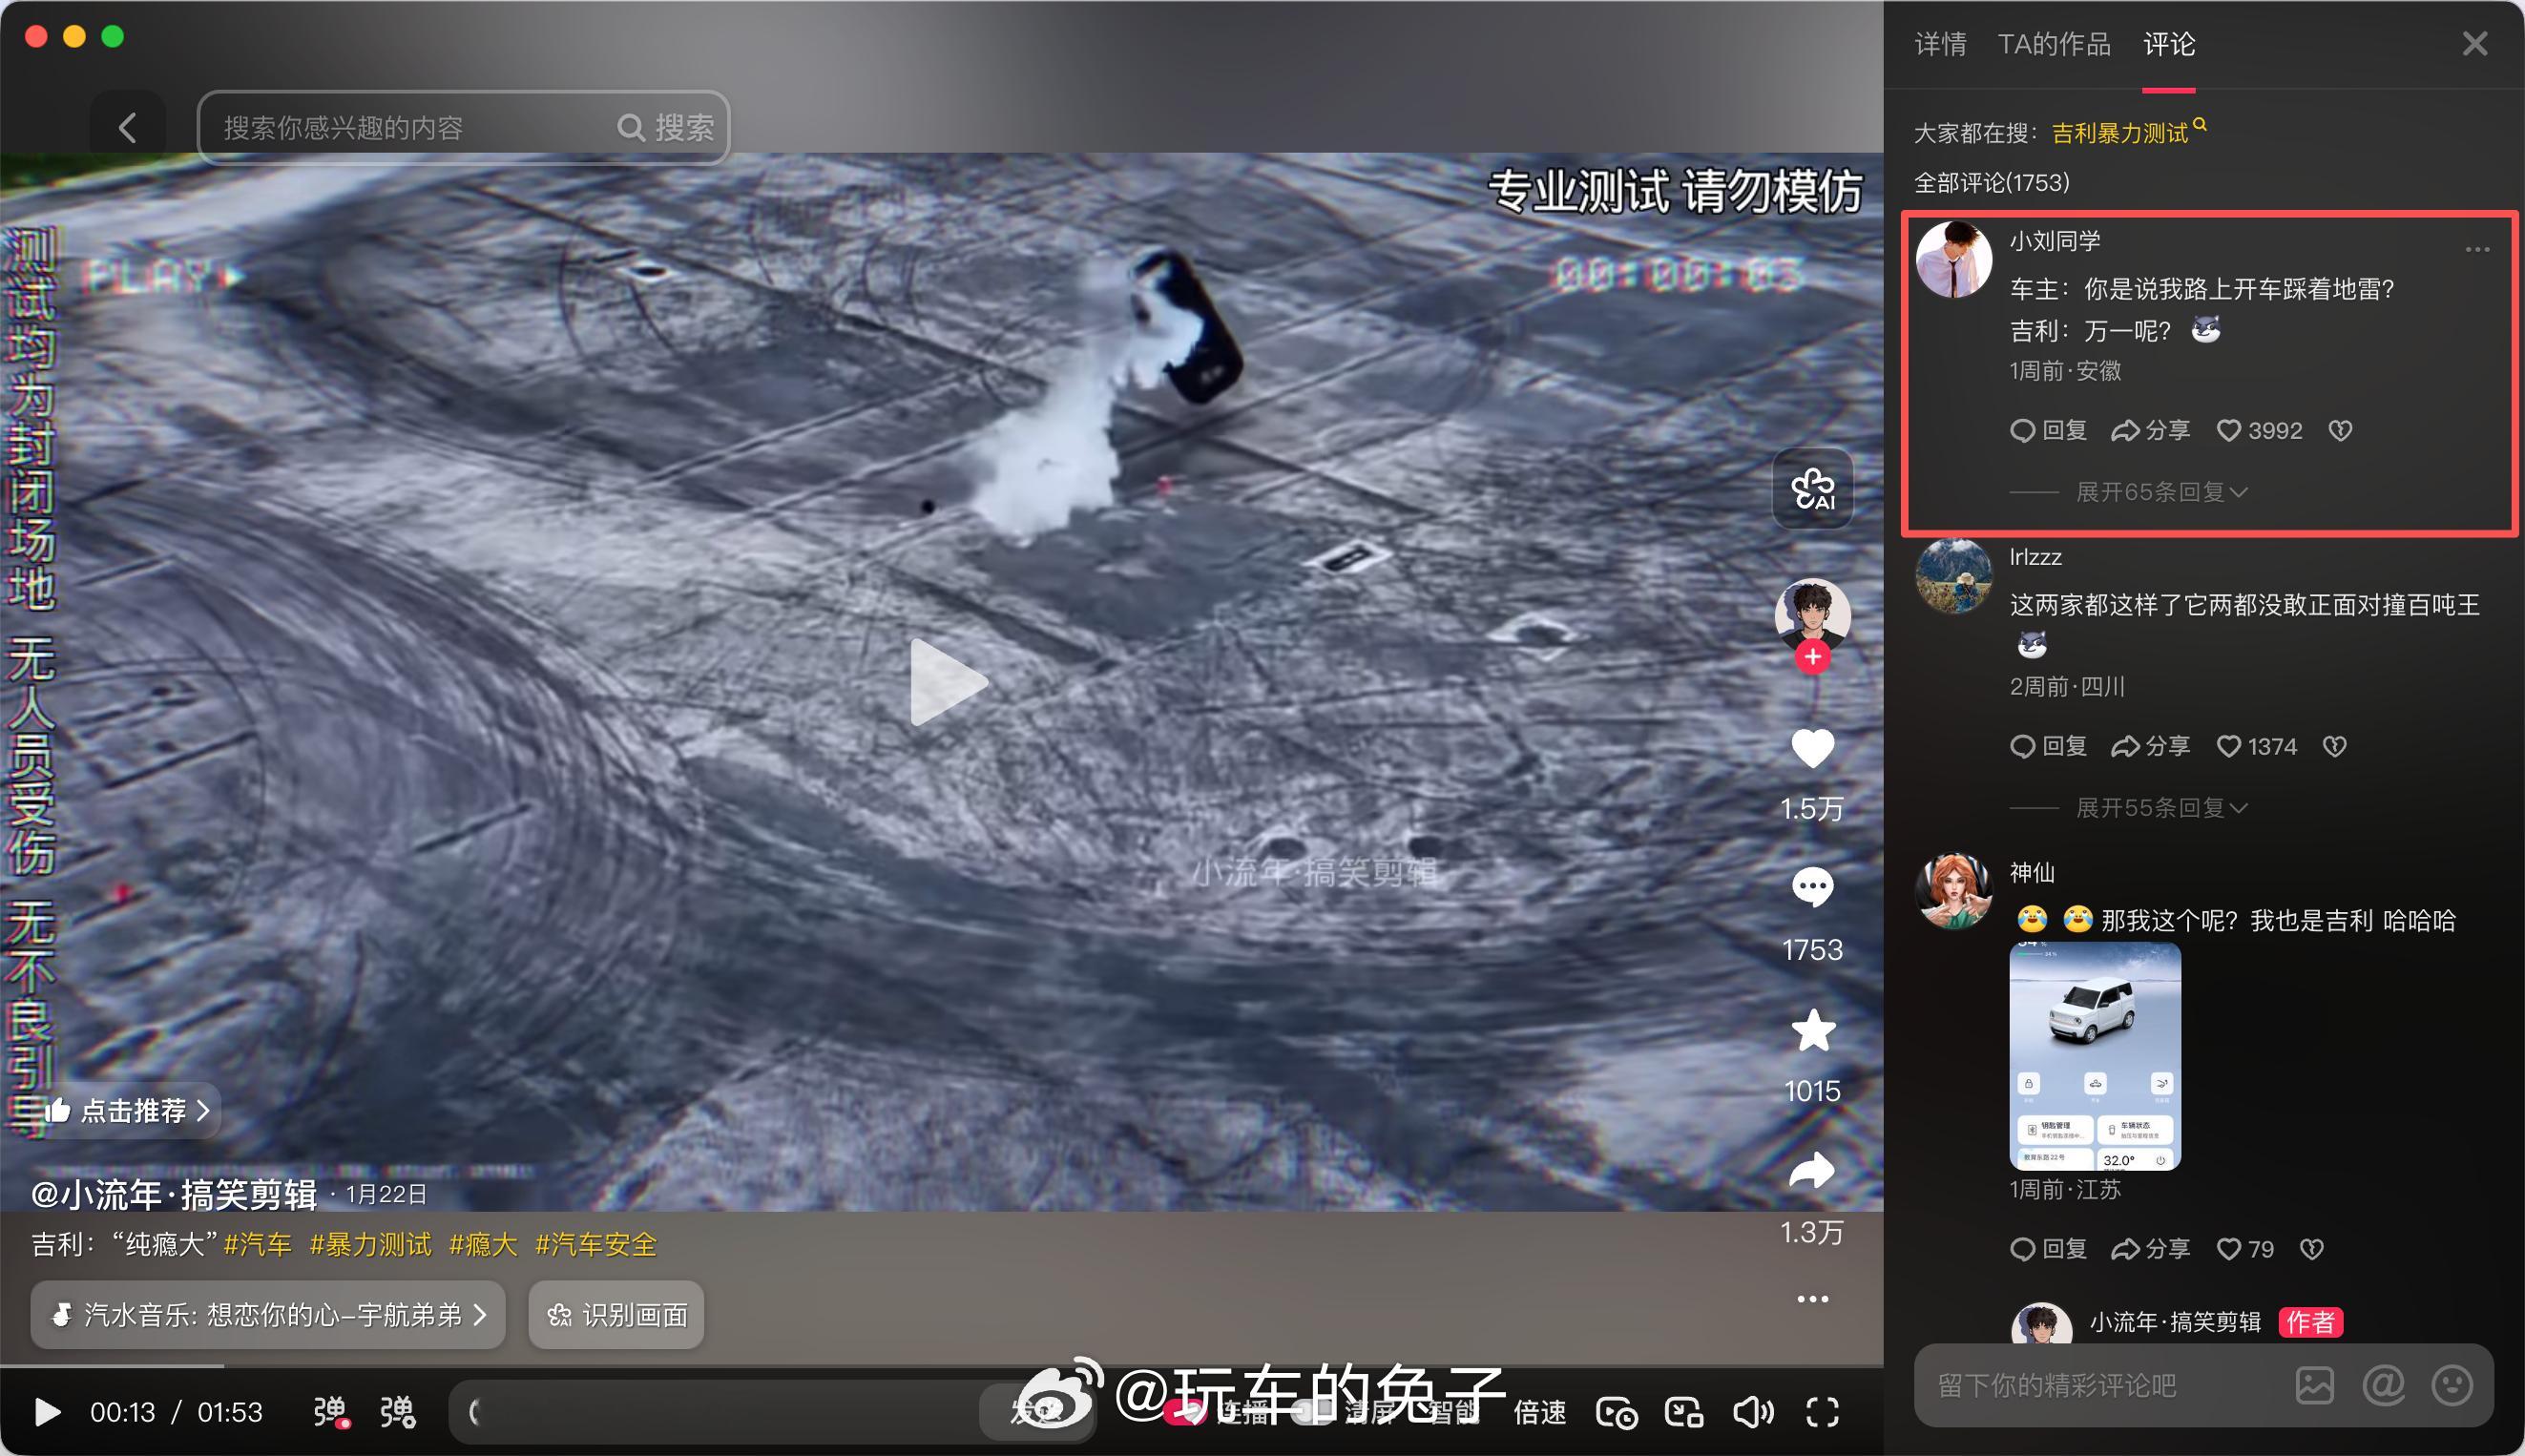Open the 倍速 playback speed menu
The width and height of the screenshot is (2525, 1456).
(x=1540, y=1412)
